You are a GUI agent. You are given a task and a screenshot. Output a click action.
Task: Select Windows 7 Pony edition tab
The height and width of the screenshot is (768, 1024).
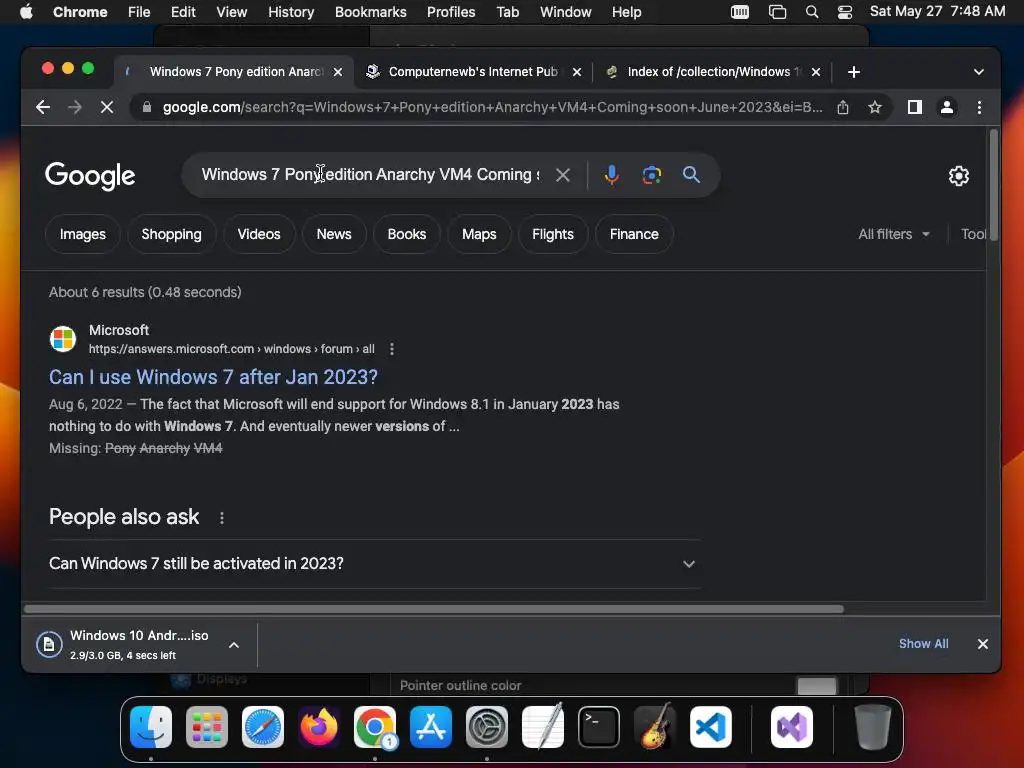[235, 72]
